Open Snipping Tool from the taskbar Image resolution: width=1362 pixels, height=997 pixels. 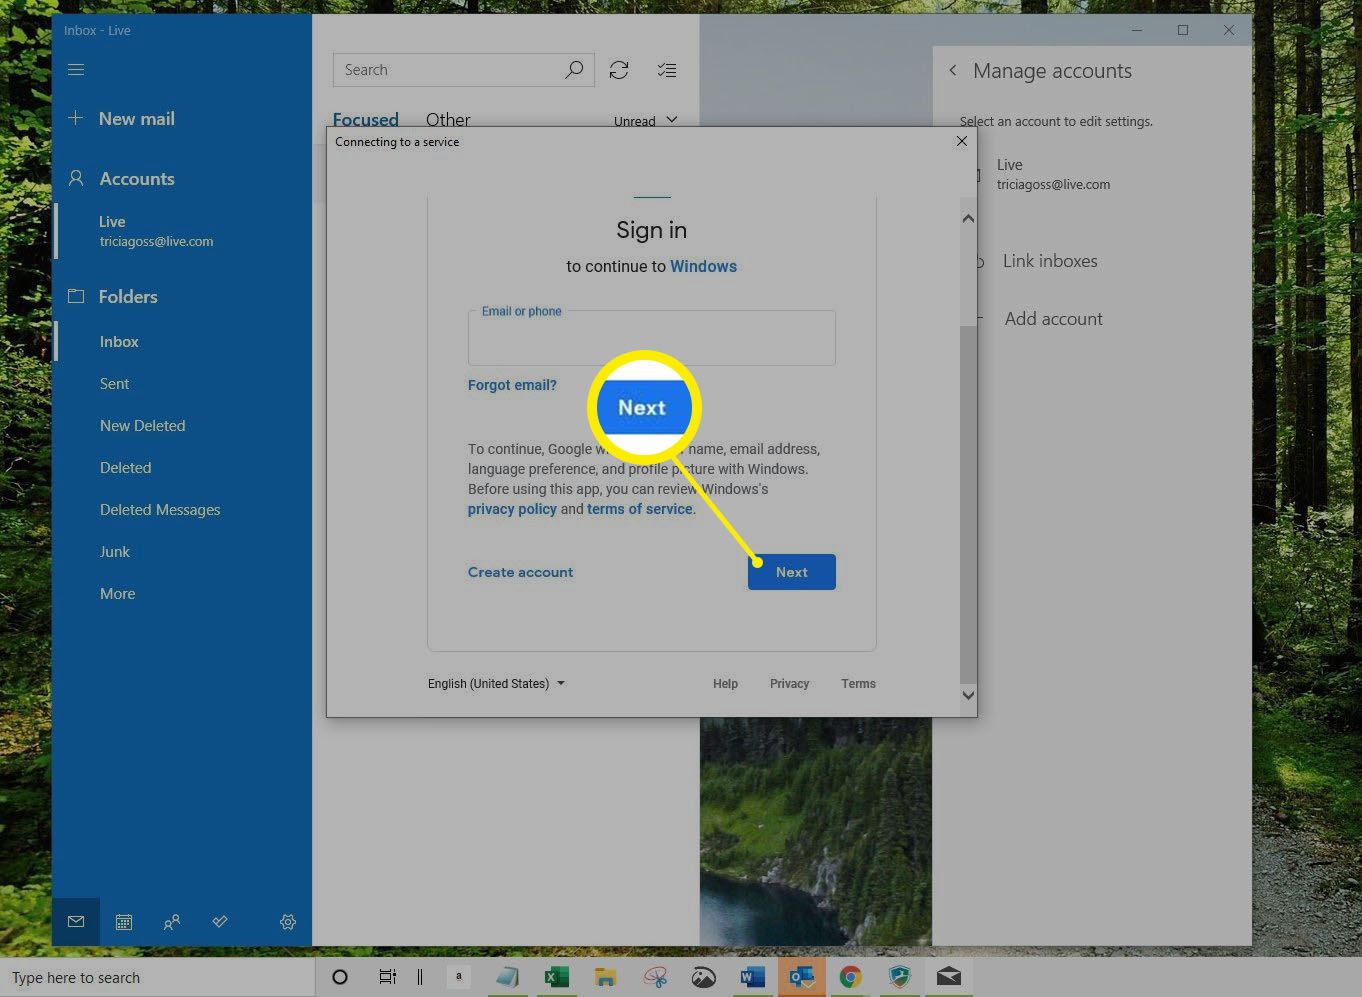[x=655, y=977]
